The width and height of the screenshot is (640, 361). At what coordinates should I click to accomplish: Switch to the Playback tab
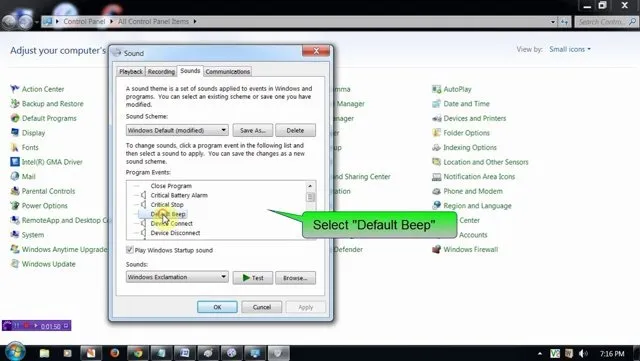coord(131,71)
